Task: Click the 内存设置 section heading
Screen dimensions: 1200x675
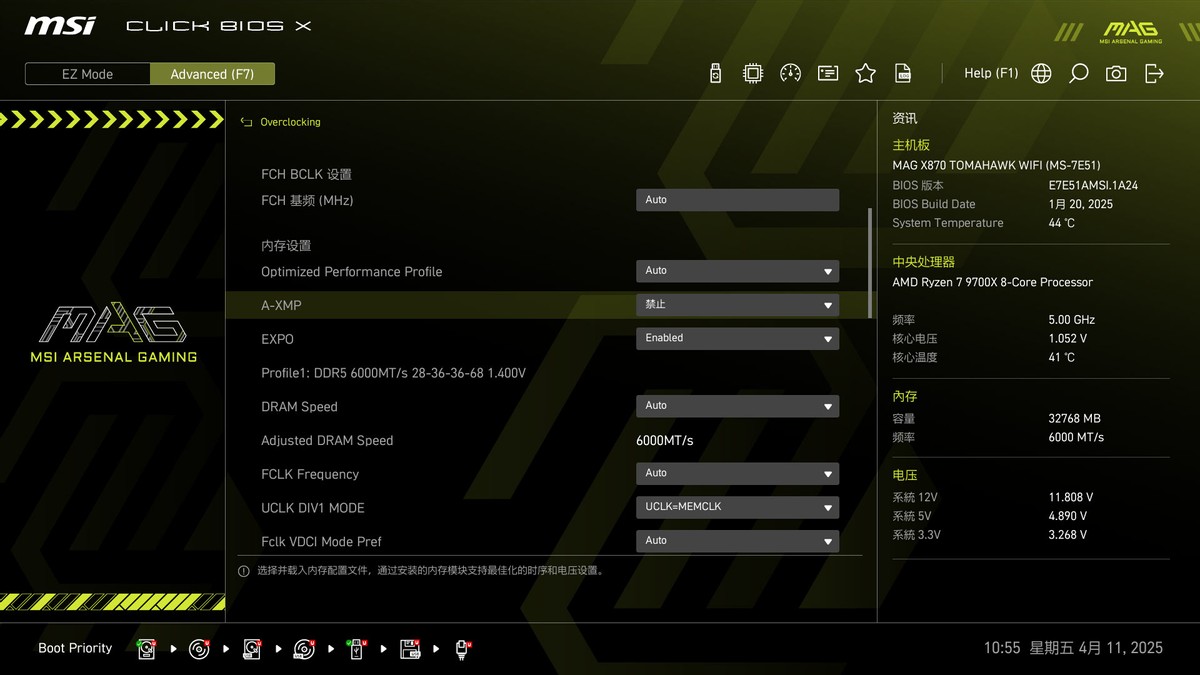Action: click(286, 246)
